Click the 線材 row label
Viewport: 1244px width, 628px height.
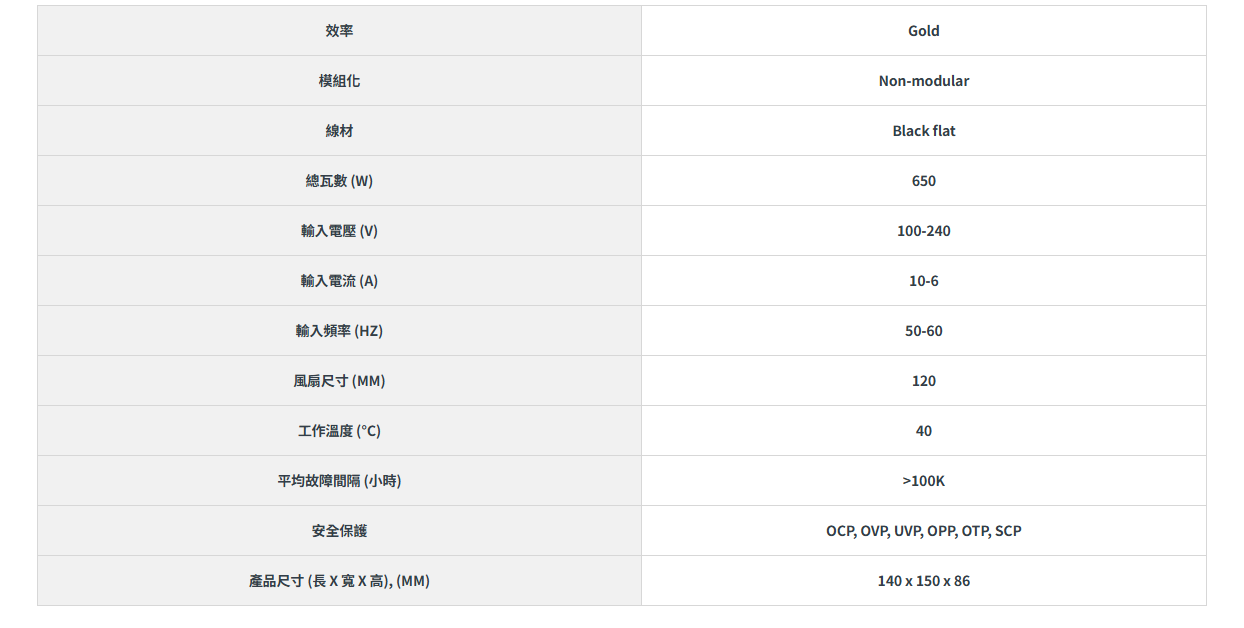pos(339,131)
